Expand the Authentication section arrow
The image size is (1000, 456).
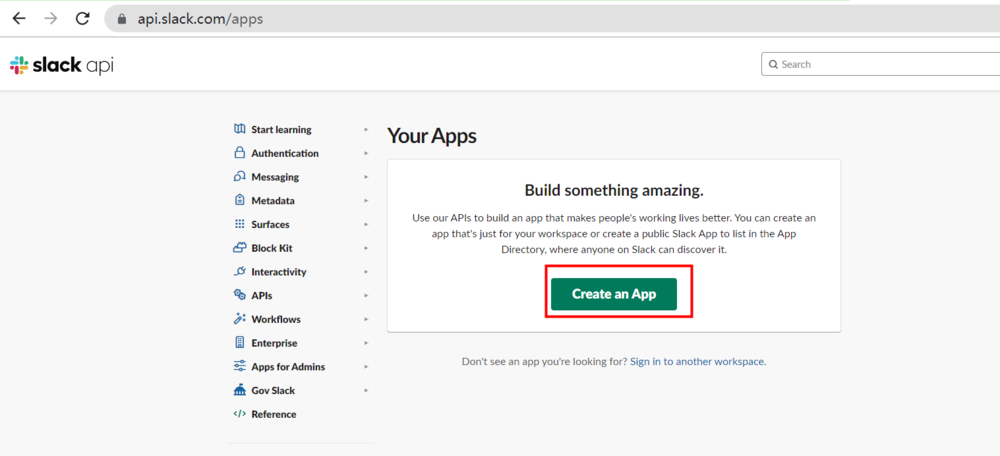pyautogui.click(x=366, y=153)
